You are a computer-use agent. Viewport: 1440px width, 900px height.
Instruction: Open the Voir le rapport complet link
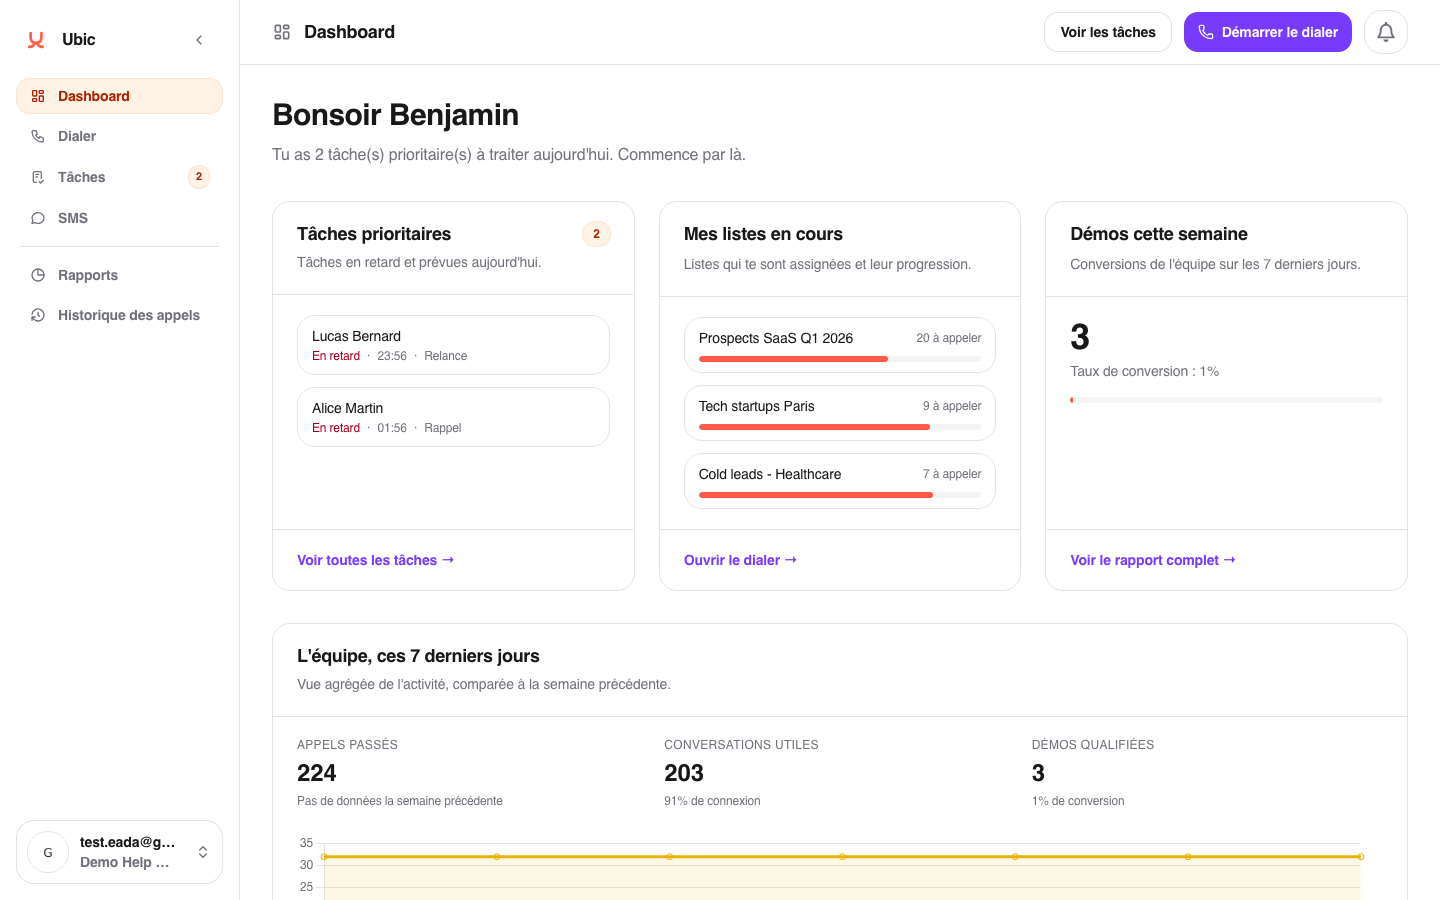coord(1152,560)
